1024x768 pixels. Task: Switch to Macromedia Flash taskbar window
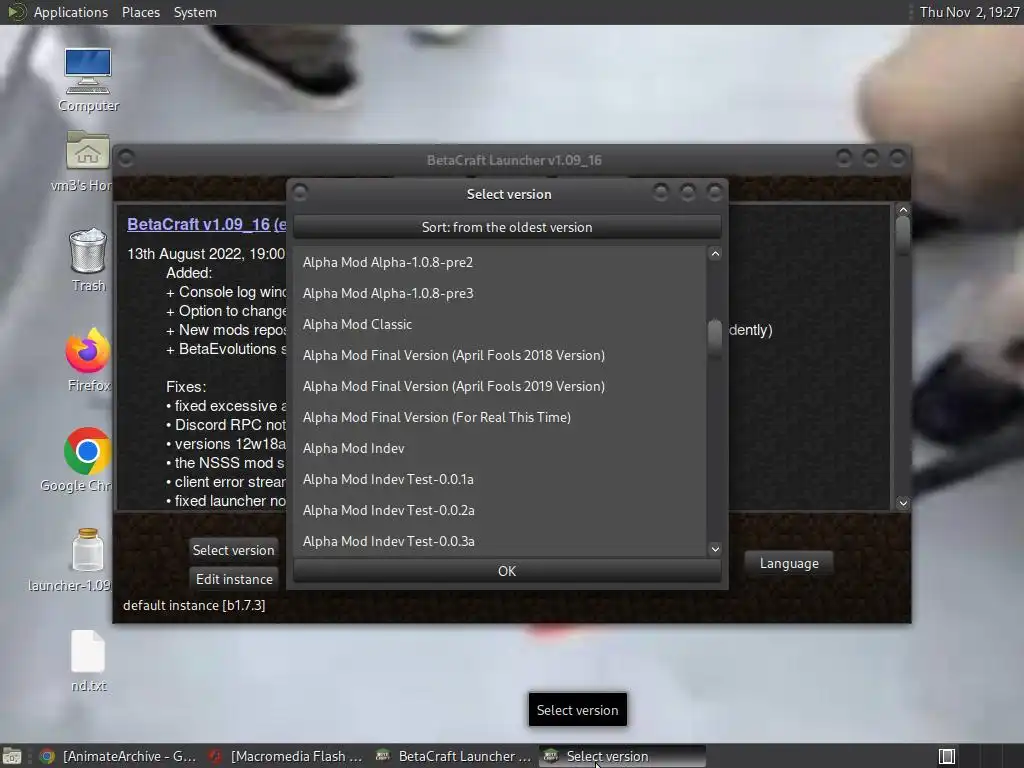(286, 756)
